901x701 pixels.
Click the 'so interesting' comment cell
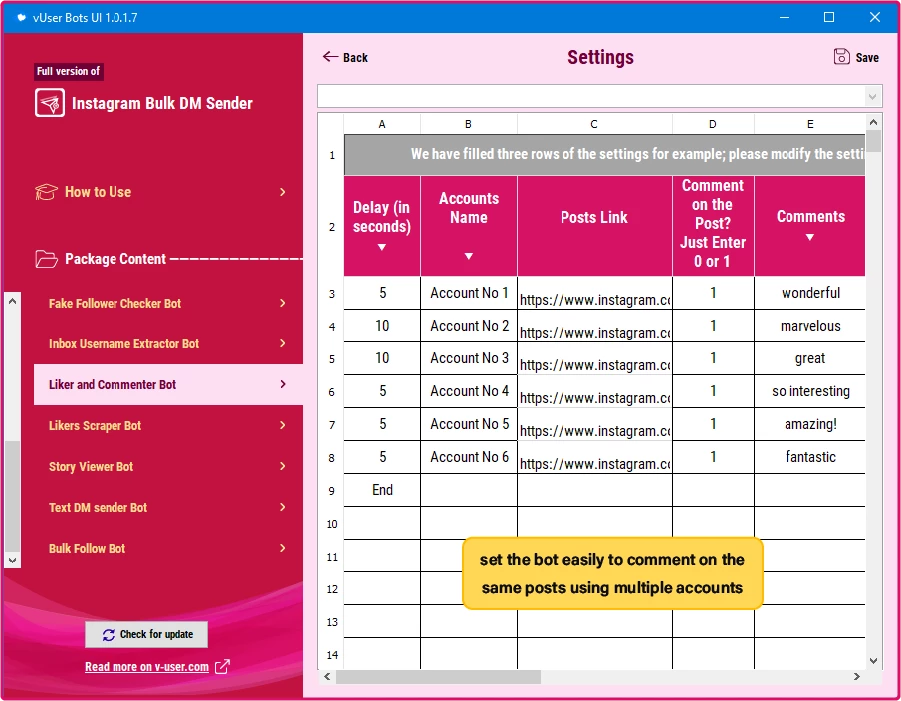pyautogui.click(x=810, y=391)
